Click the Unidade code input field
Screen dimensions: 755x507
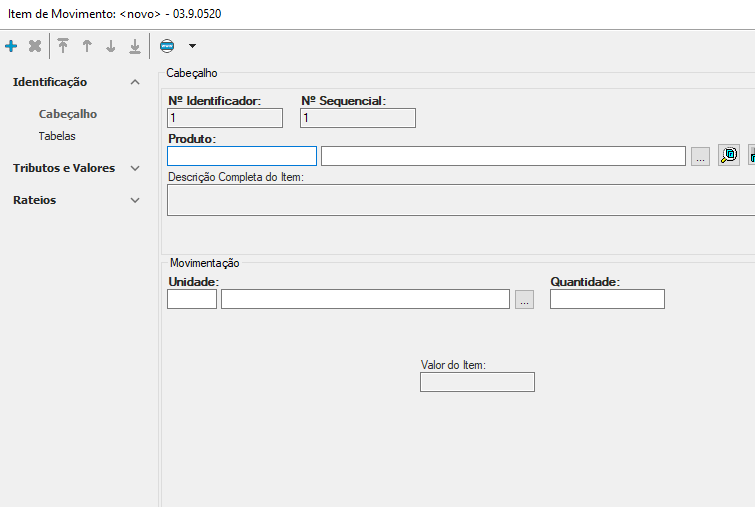(x=192, y=299)
